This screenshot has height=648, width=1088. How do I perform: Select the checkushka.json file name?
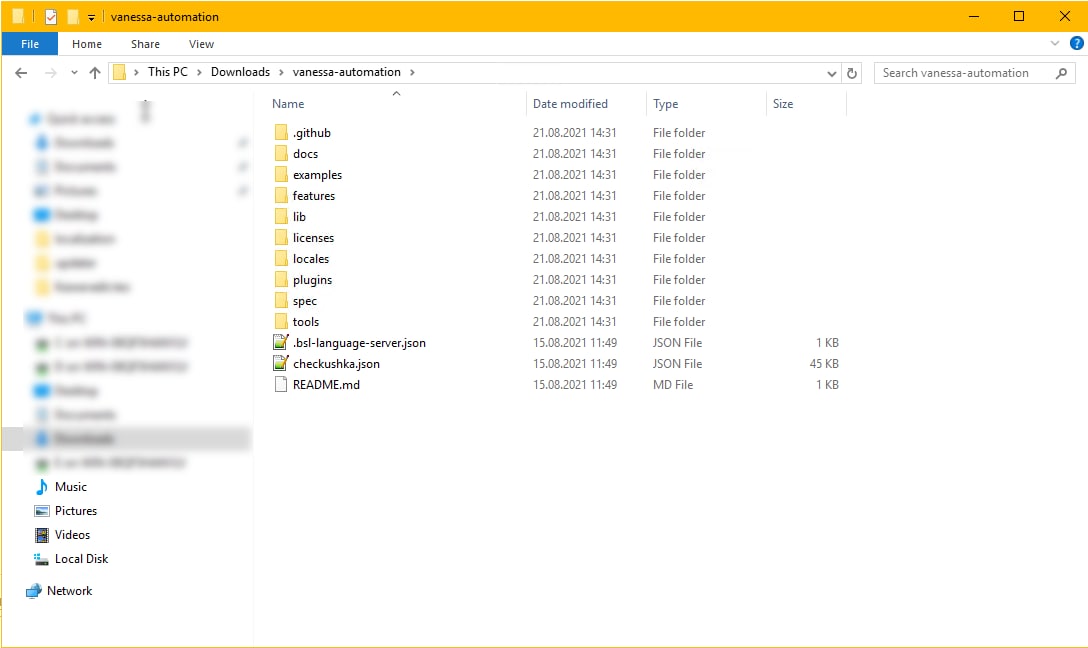click(336, 364)
